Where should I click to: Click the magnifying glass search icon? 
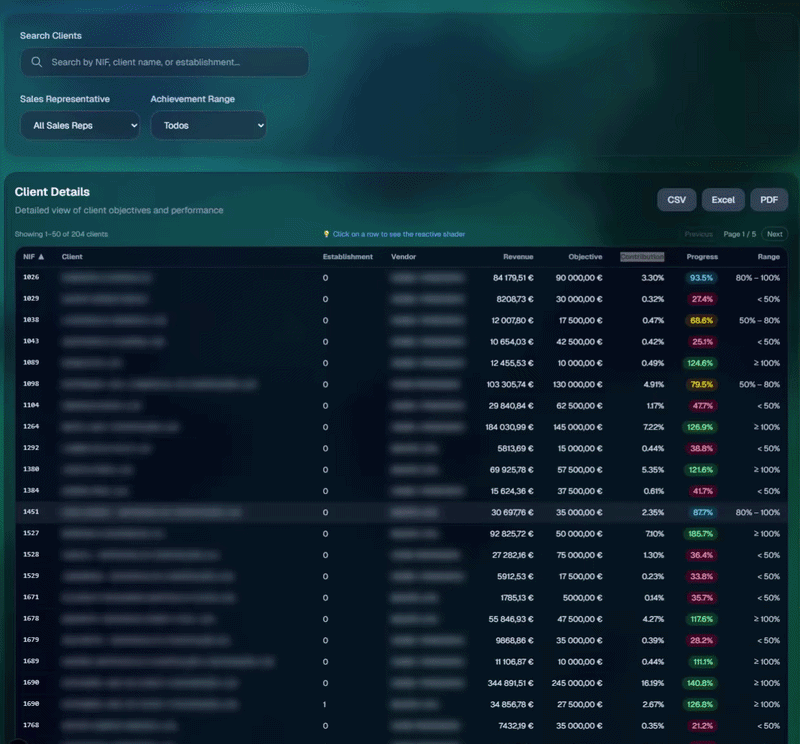point(37,62)
